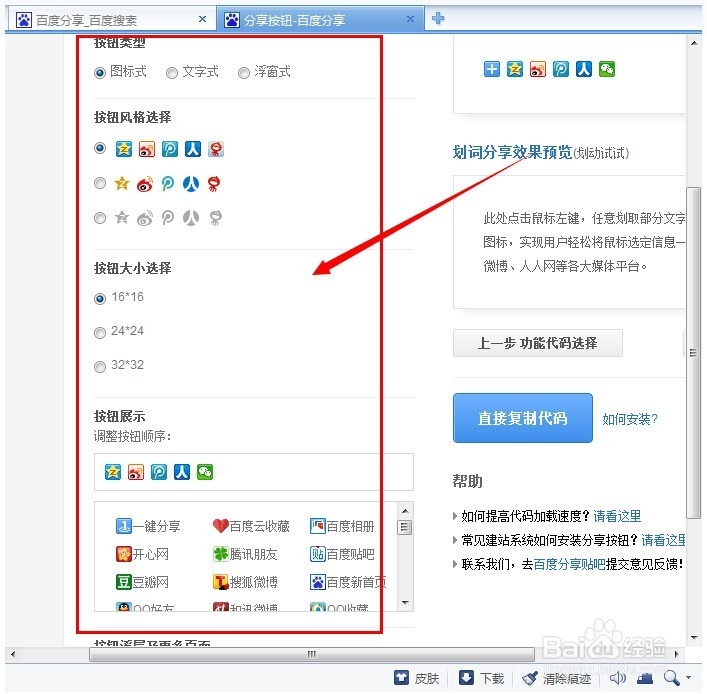Select the square colored icon style
Screen dimensions: 707x694
(x=100, y=148)
